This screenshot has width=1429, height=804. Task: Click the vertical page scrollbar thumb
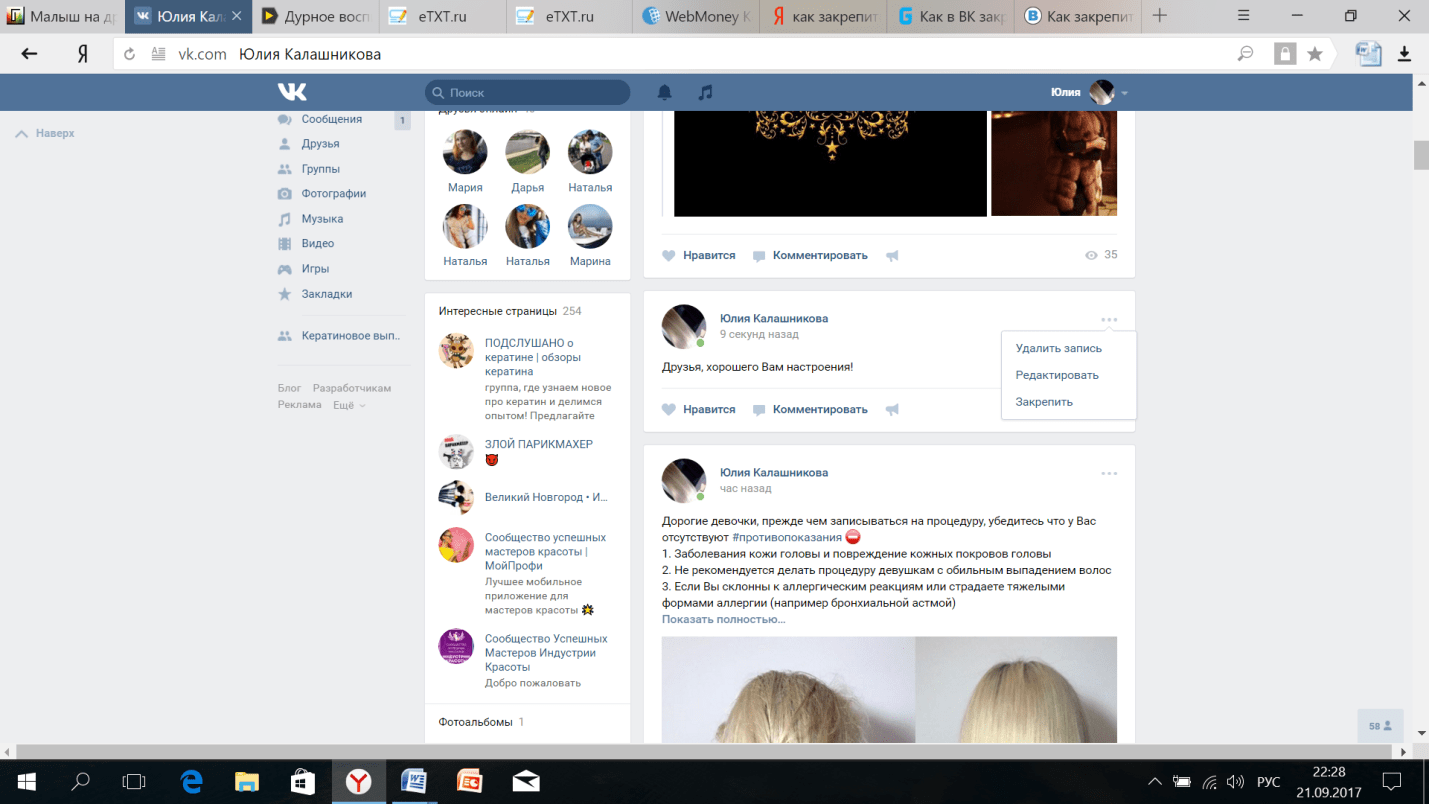tap(1420, 155)
